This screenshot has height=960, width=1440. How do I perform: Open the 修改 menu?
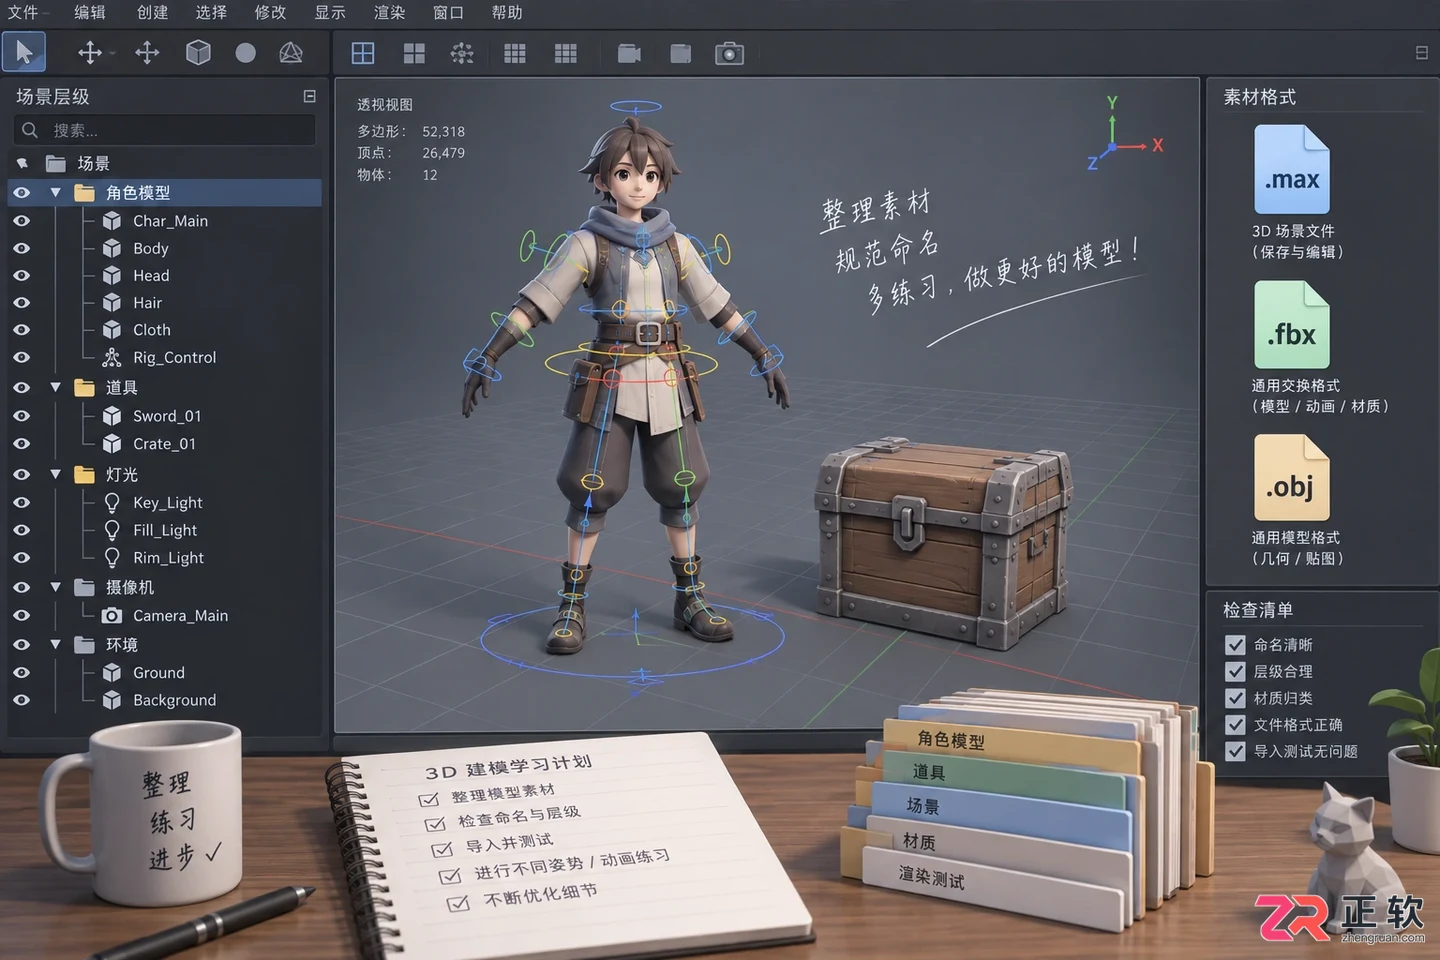click(270, 12)
